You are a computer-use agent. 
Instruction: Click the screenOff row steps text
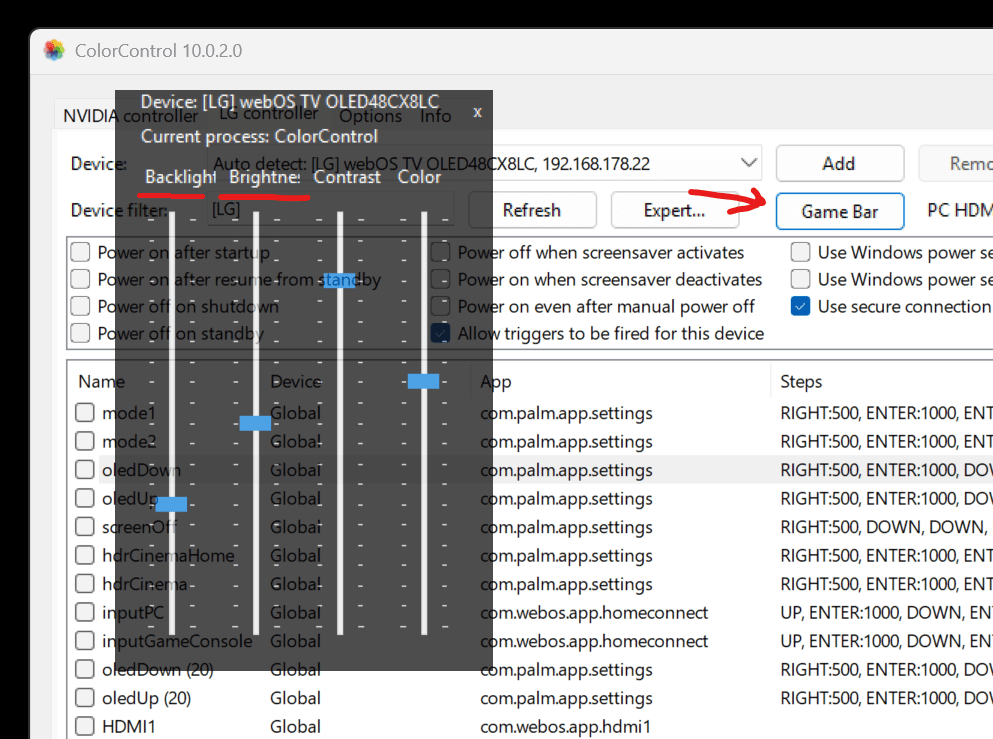pos(884,527)
